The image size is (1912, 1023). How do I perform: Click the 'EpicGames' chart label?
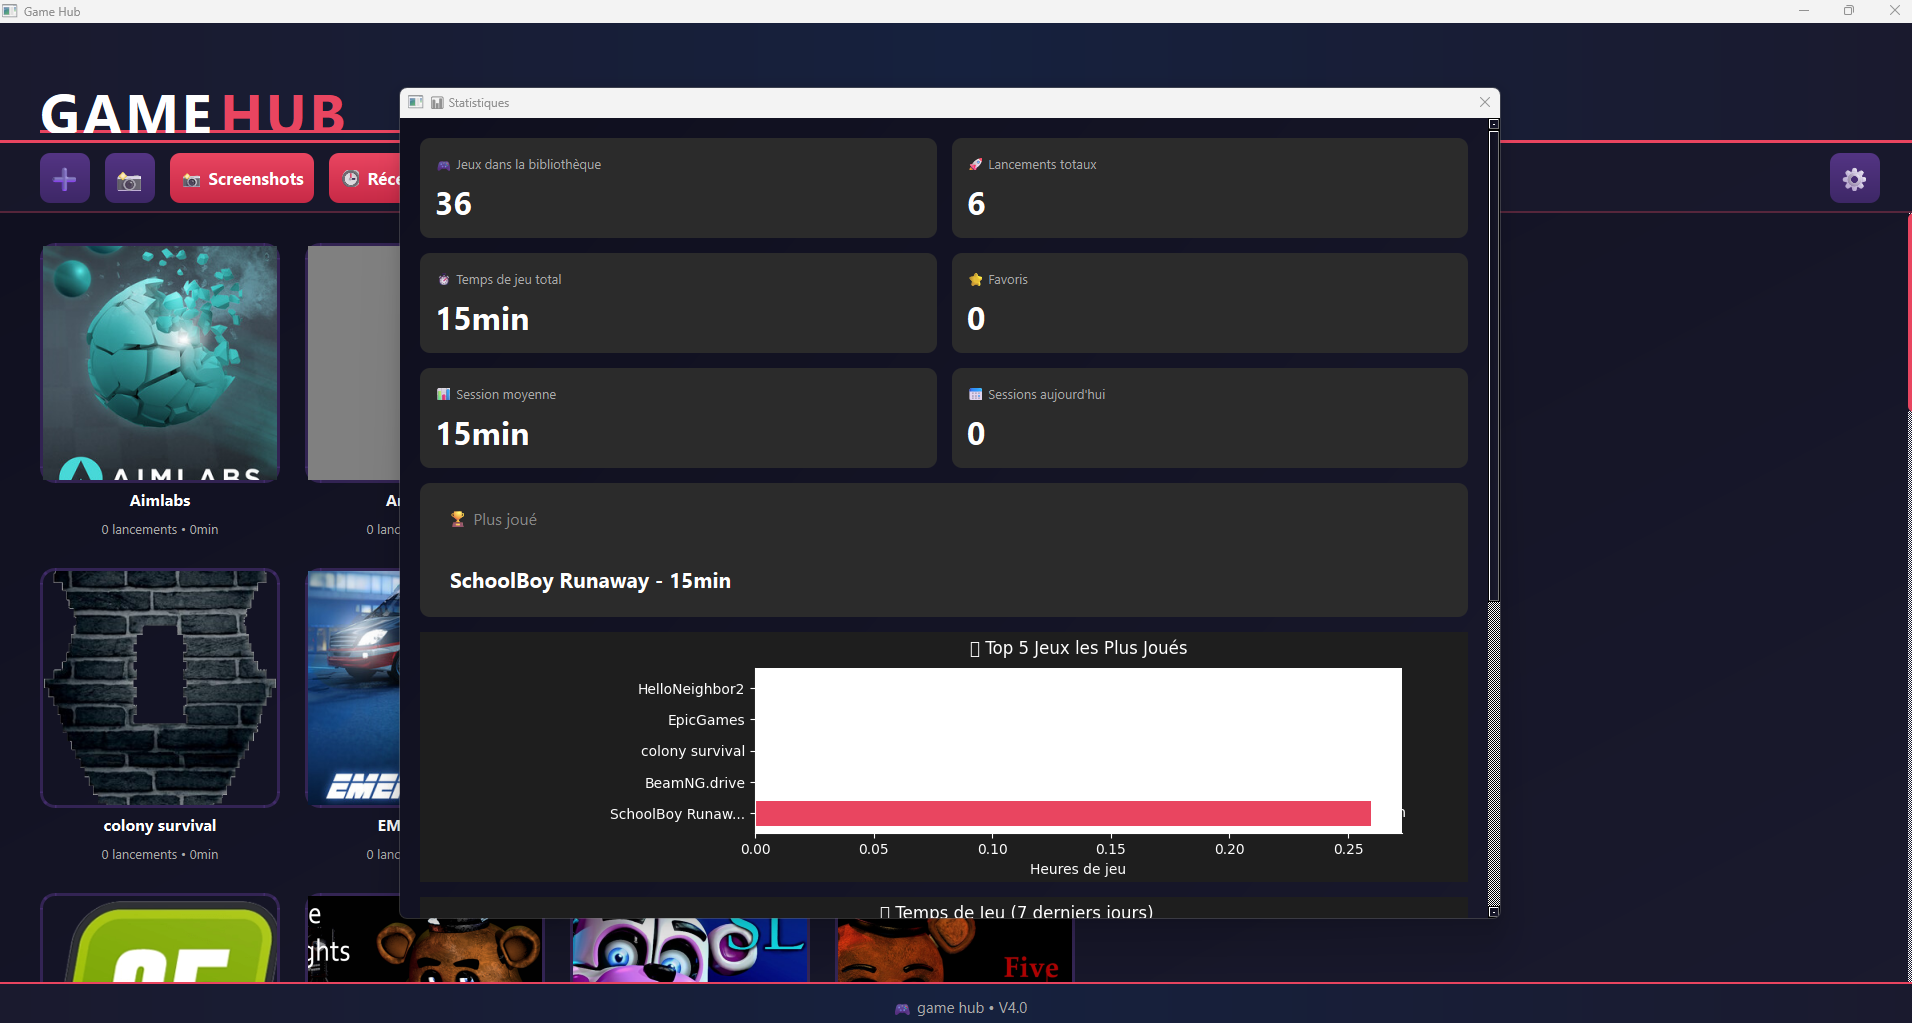pyautogui.click(x=706, y=720)
